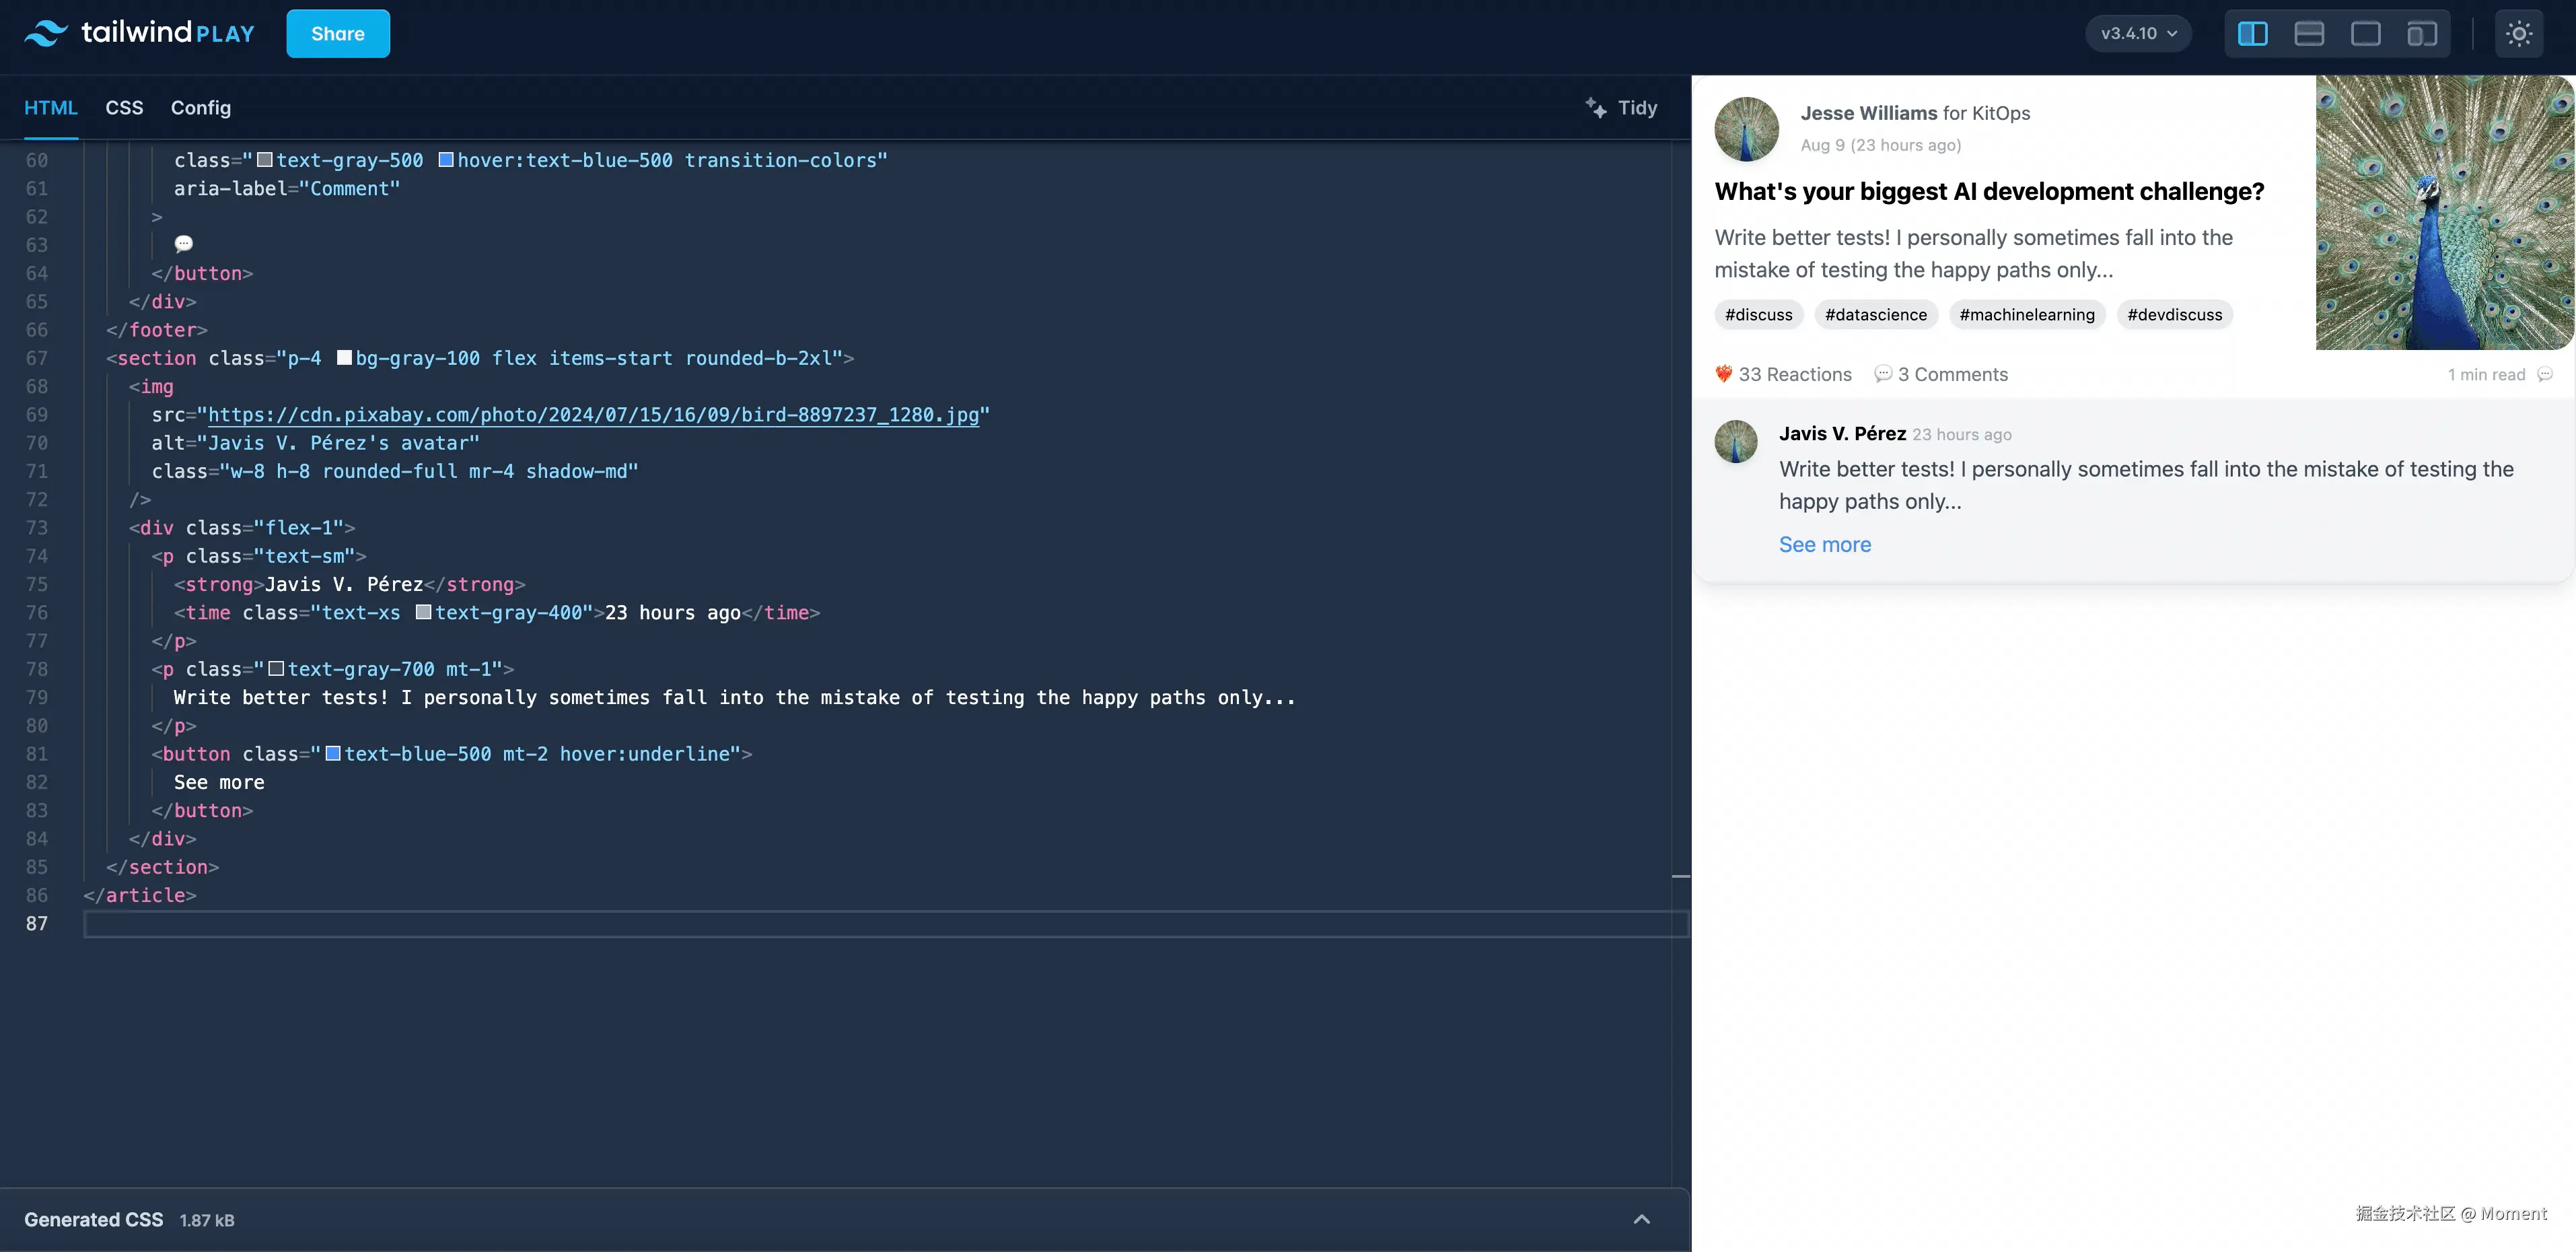Select the preview-only layout icon
2576x1252 pixels.
(x=2366, y=33)
